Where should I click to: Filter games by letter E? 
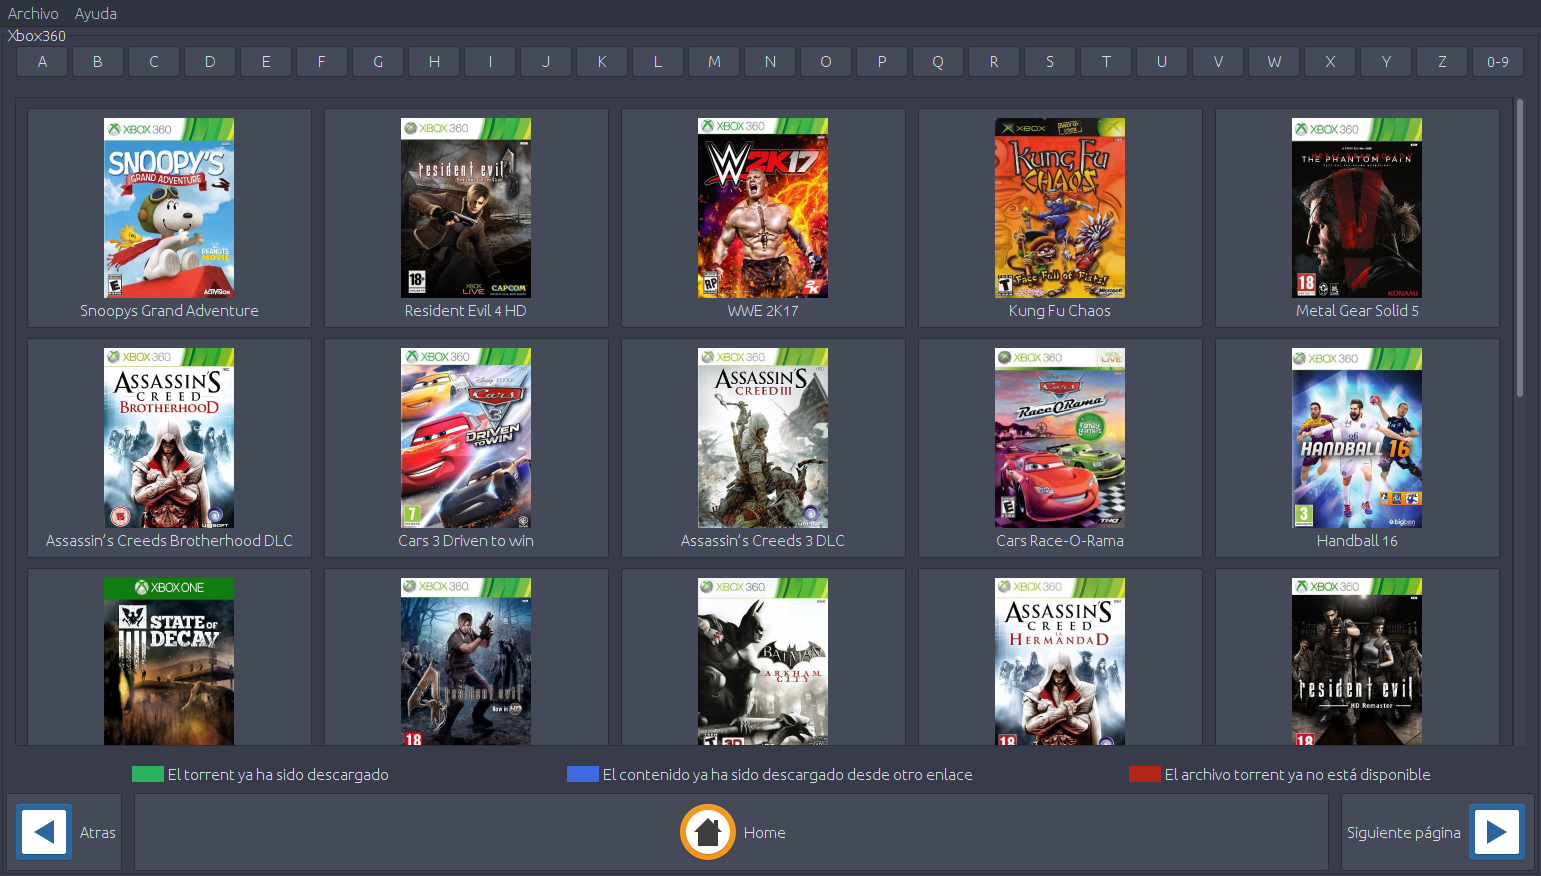pos(266,62)
